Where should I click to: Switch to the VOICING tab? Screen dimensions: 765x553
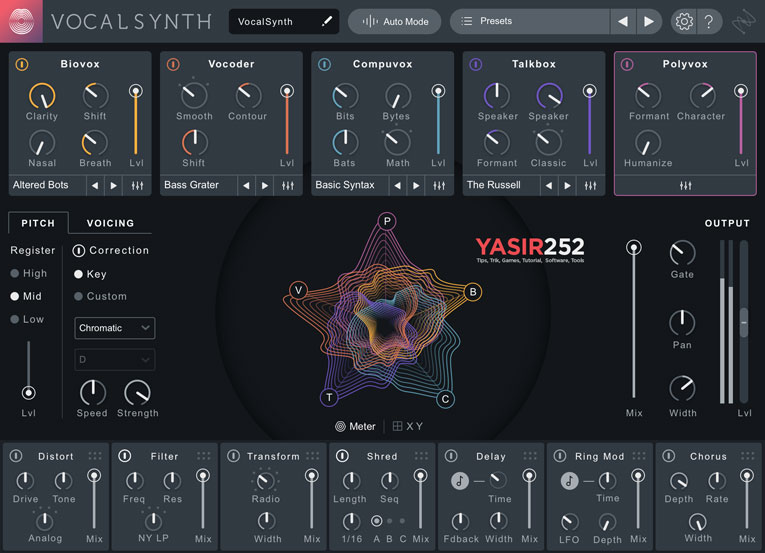pos(110,223)
